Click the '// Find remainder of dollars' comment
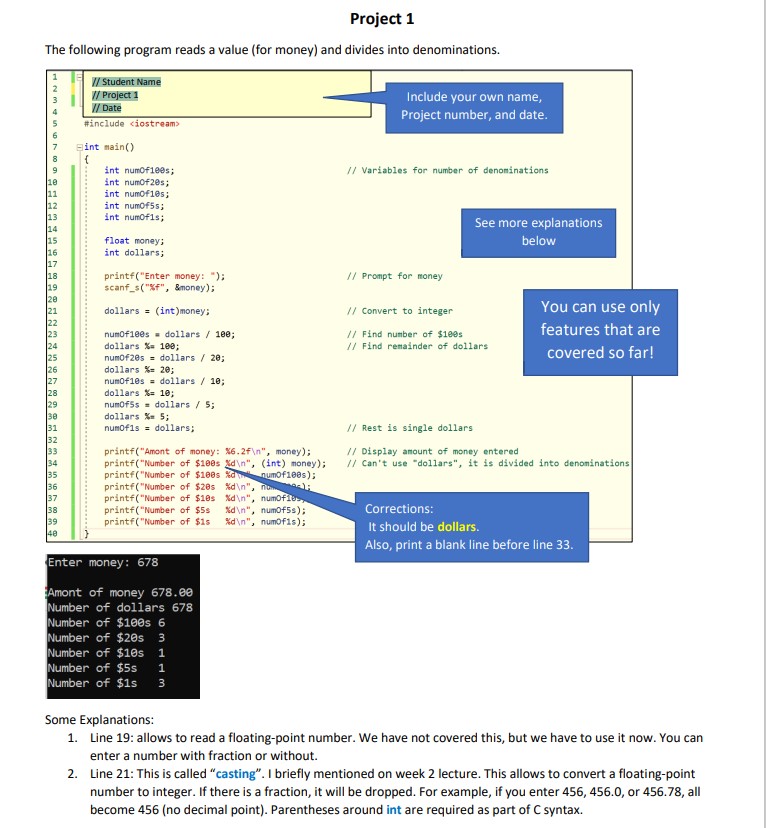This screenshot has height=828, width=766. tap(418, 346)
